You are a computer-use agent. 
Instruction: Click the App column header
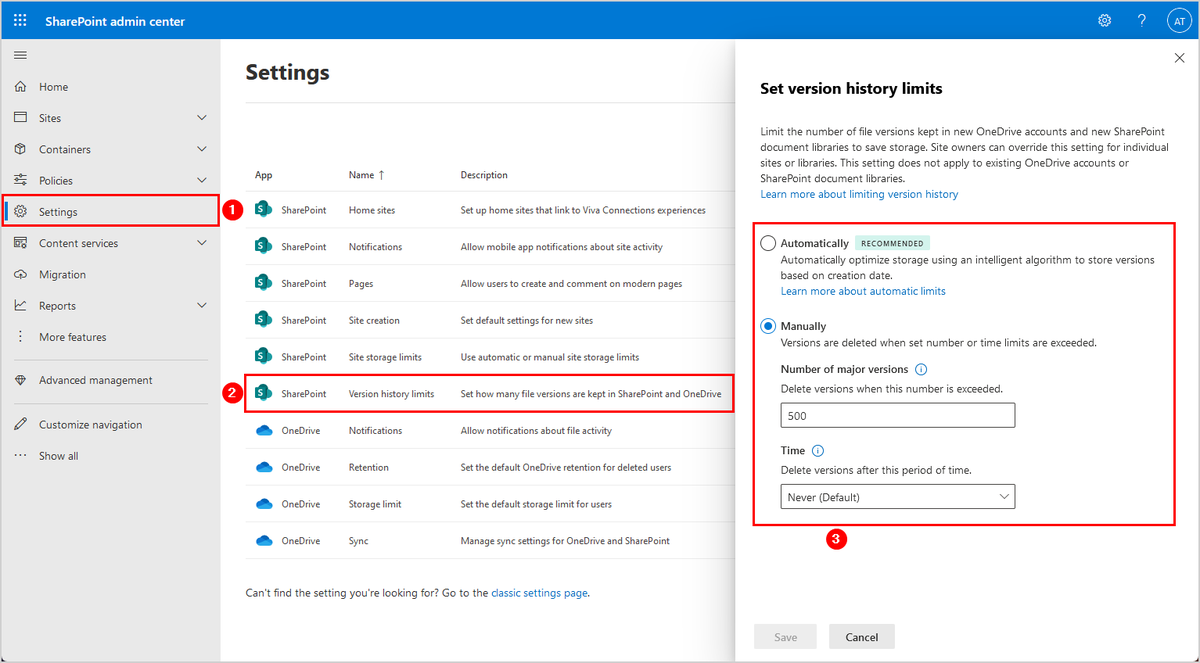[x=264, y=175]
